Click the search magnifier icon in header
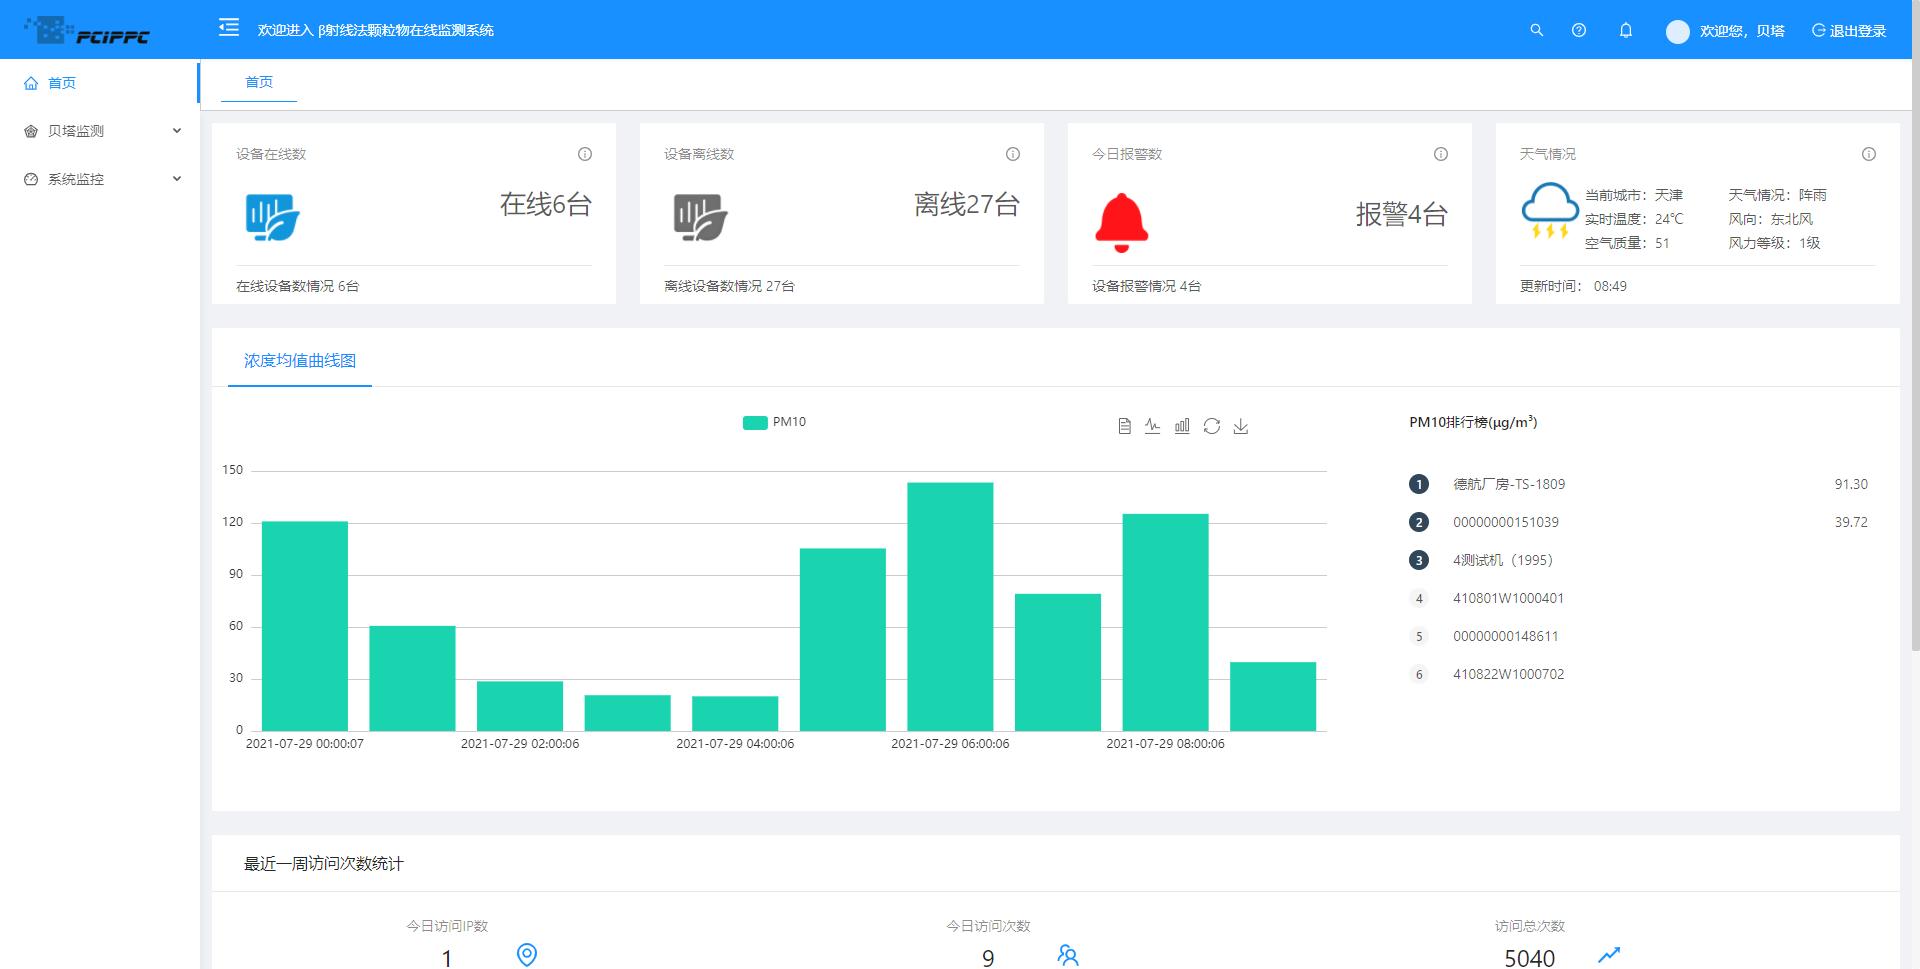The image size is (1920, 969). (x=1537, y=30)
